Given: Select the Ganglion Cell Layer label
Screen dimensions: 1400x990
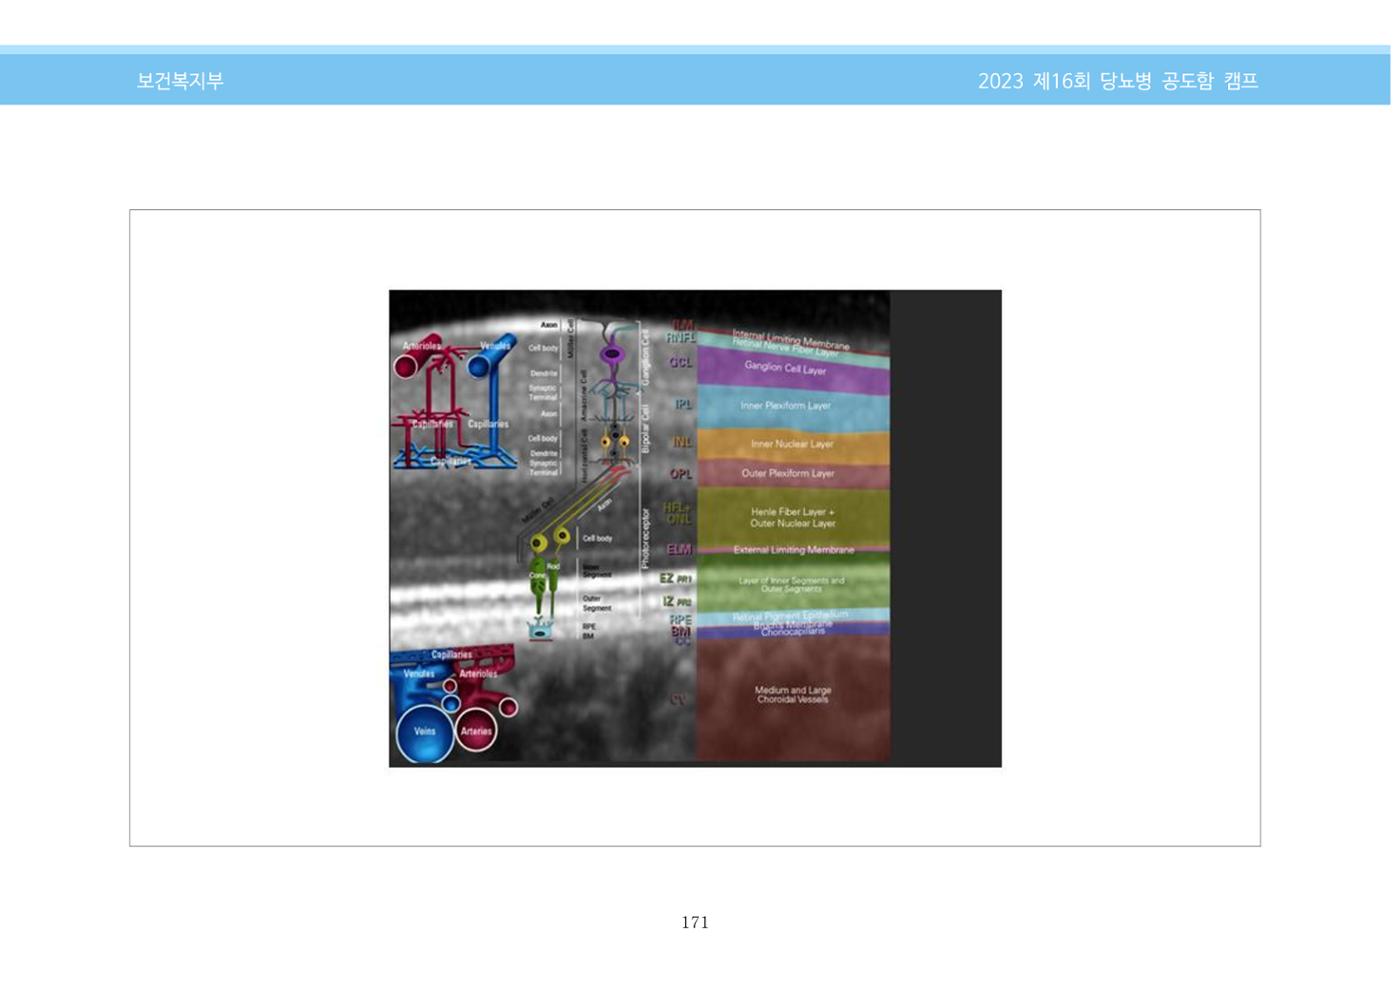Looking at the screenshot, I should coord(785,368).
